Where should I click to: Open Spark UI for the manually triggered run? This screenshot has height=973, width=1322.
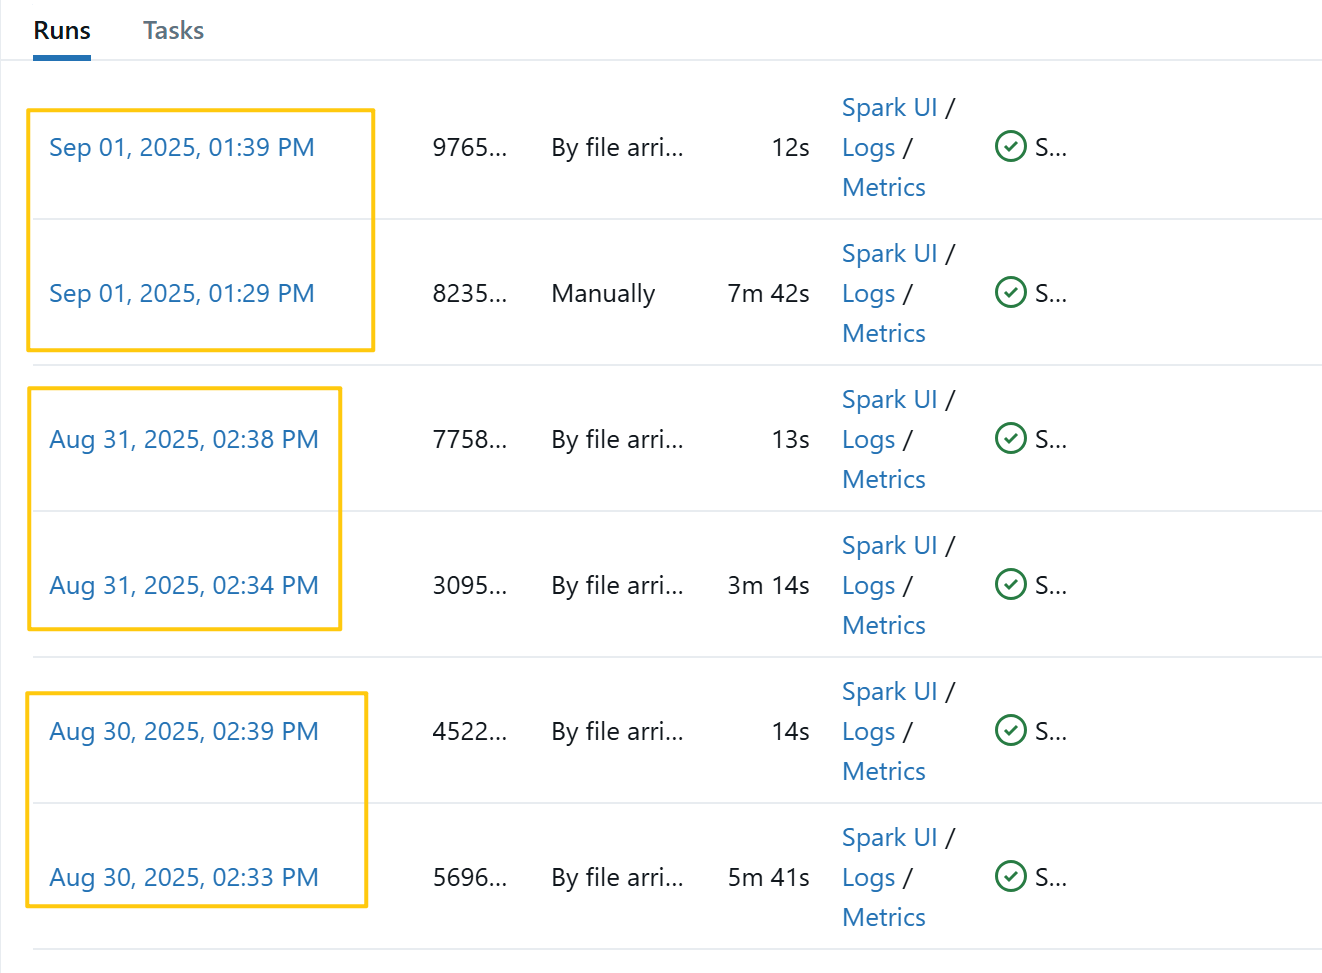[890, 253]
